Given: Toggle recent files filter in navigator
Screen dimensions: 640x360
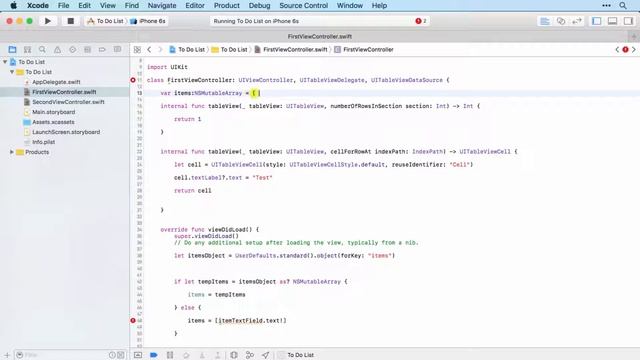Looking at the screenshot, I should [x=112, y=355].
